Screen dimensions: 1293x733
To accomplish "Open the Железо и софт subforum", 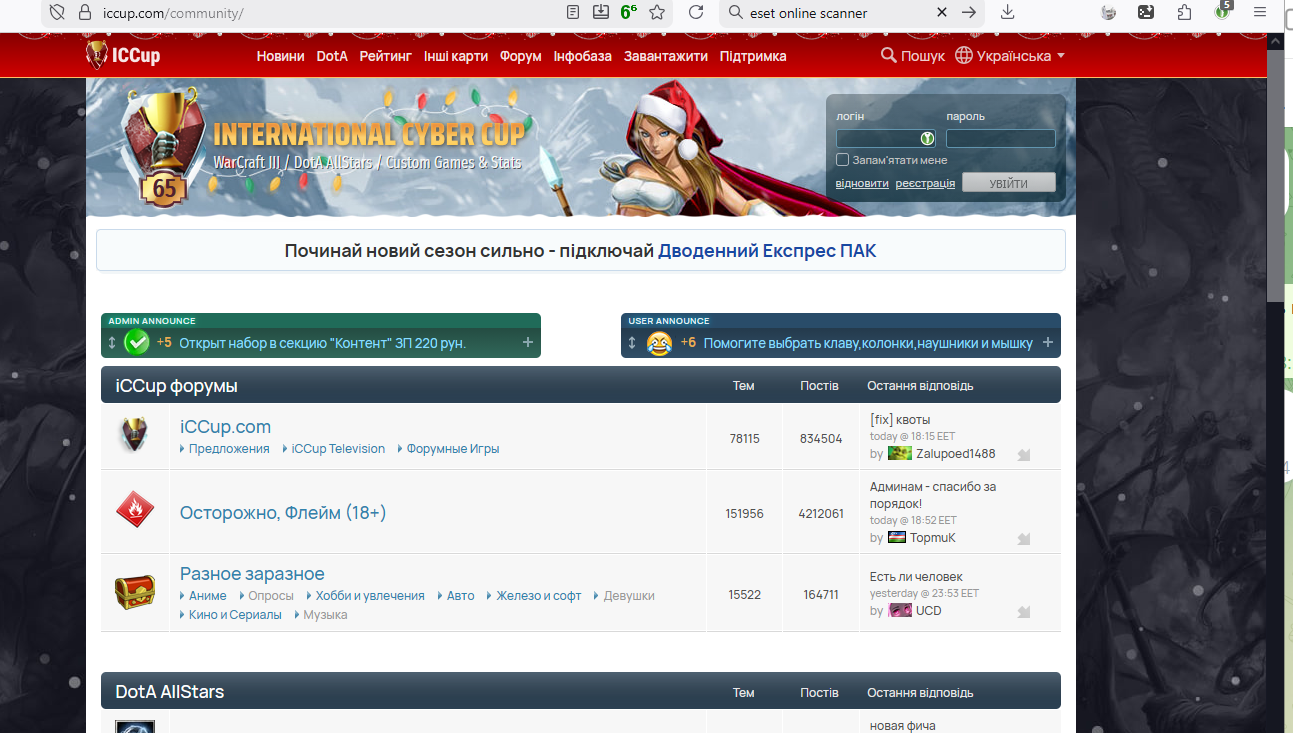I will pyautogui.click(x=539, y=596).
